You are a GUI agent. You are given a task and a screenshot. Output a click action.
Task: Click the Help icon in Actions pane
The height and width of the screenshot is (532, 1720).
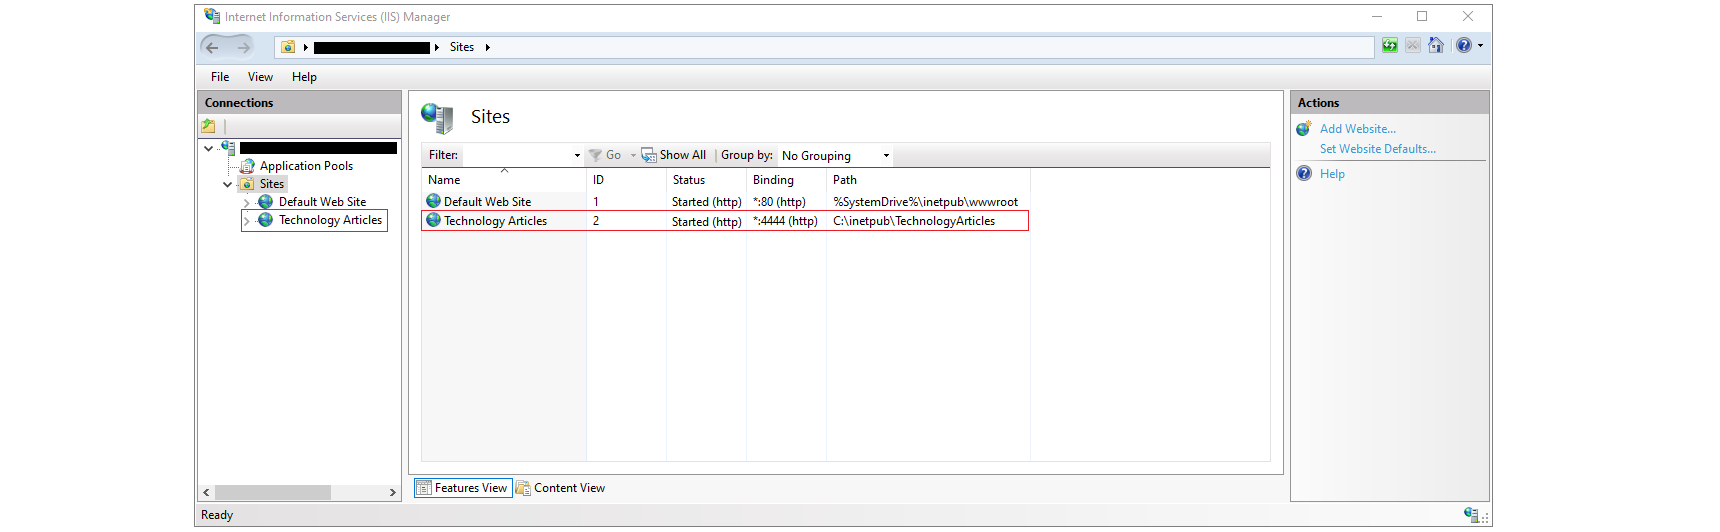[x=1304, y=173]
